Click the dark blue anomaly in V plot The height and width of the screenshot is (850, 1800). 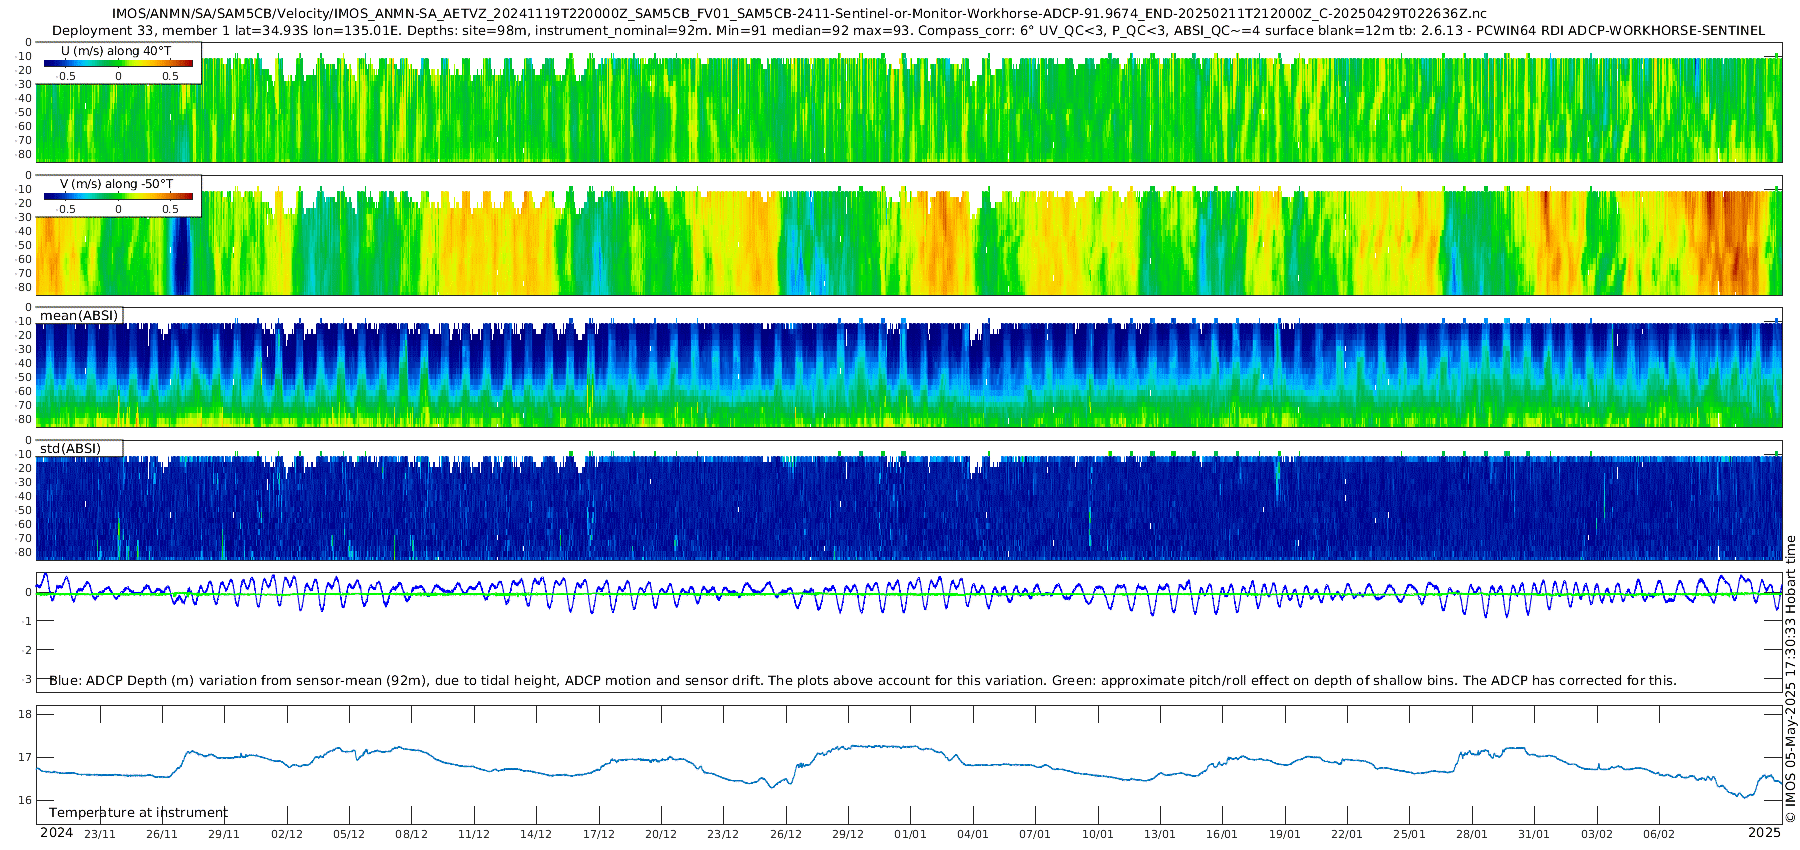click(x=179, y=253)
